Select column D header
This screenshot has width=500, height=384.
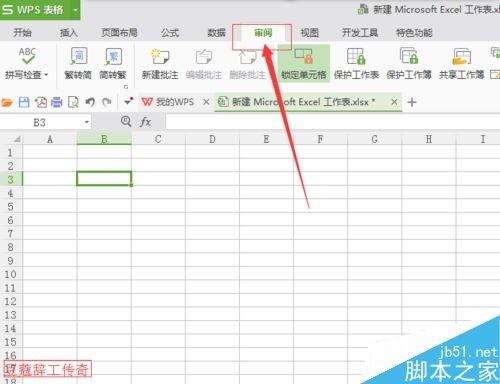(212, 139)
